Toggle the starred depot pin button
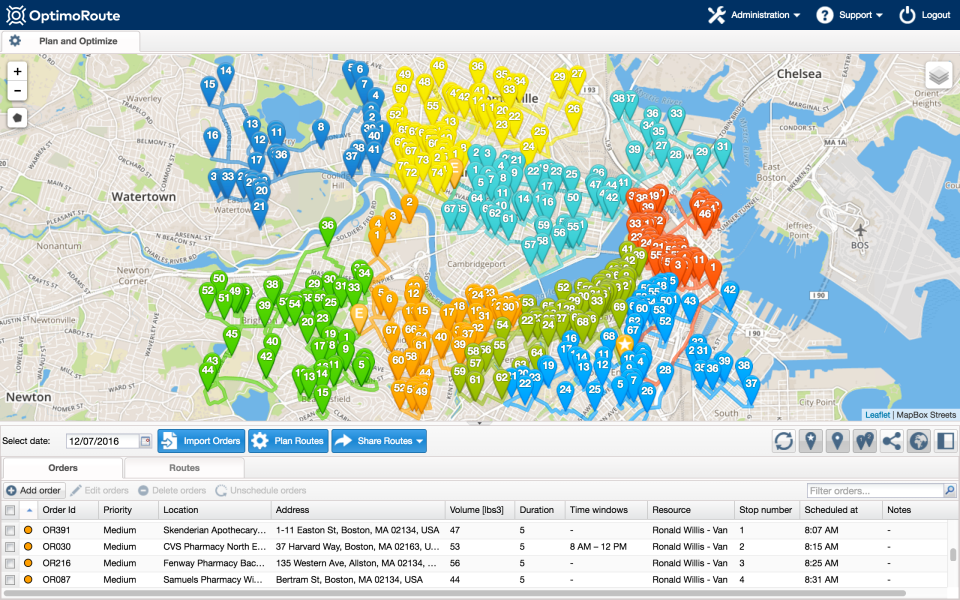The image size is (960, 600). (811, 441)
